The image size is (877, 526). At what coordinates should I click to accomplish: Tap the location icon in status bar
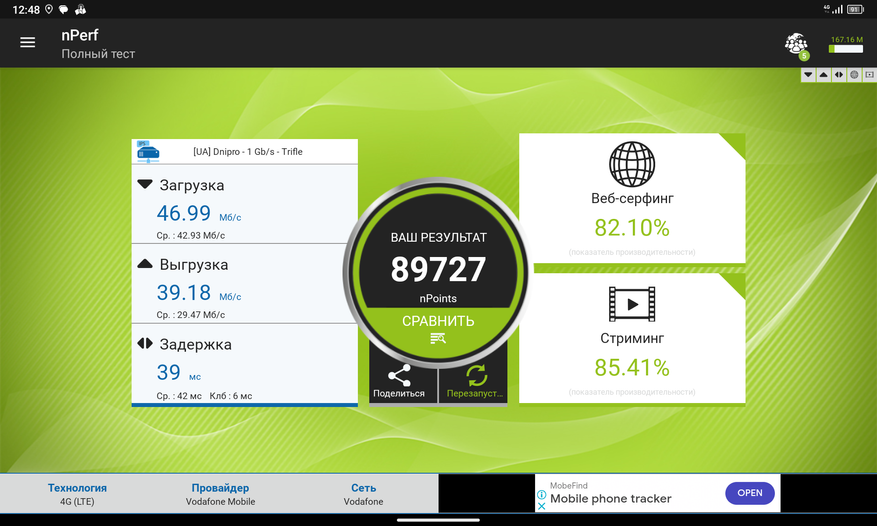click(49, 10)
